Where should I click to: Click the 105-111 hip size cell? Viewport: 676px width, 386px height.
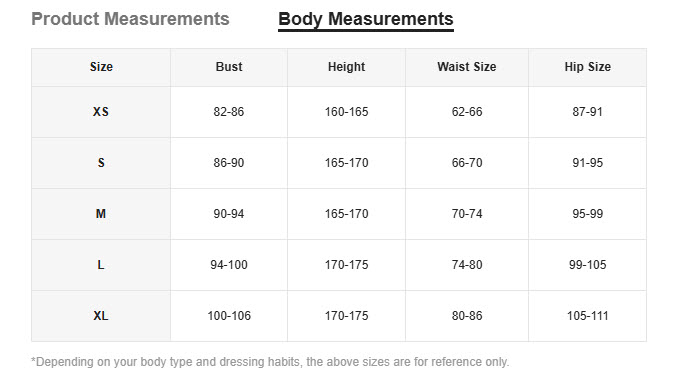pos(588,316)
